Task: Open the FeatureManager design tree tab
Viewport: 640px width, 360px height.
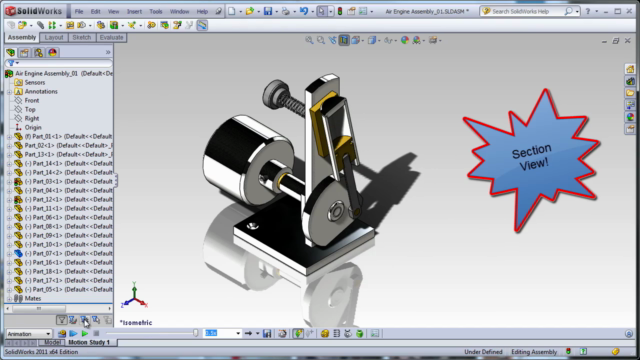Action: pyautogui.click(x=11, y=52)
